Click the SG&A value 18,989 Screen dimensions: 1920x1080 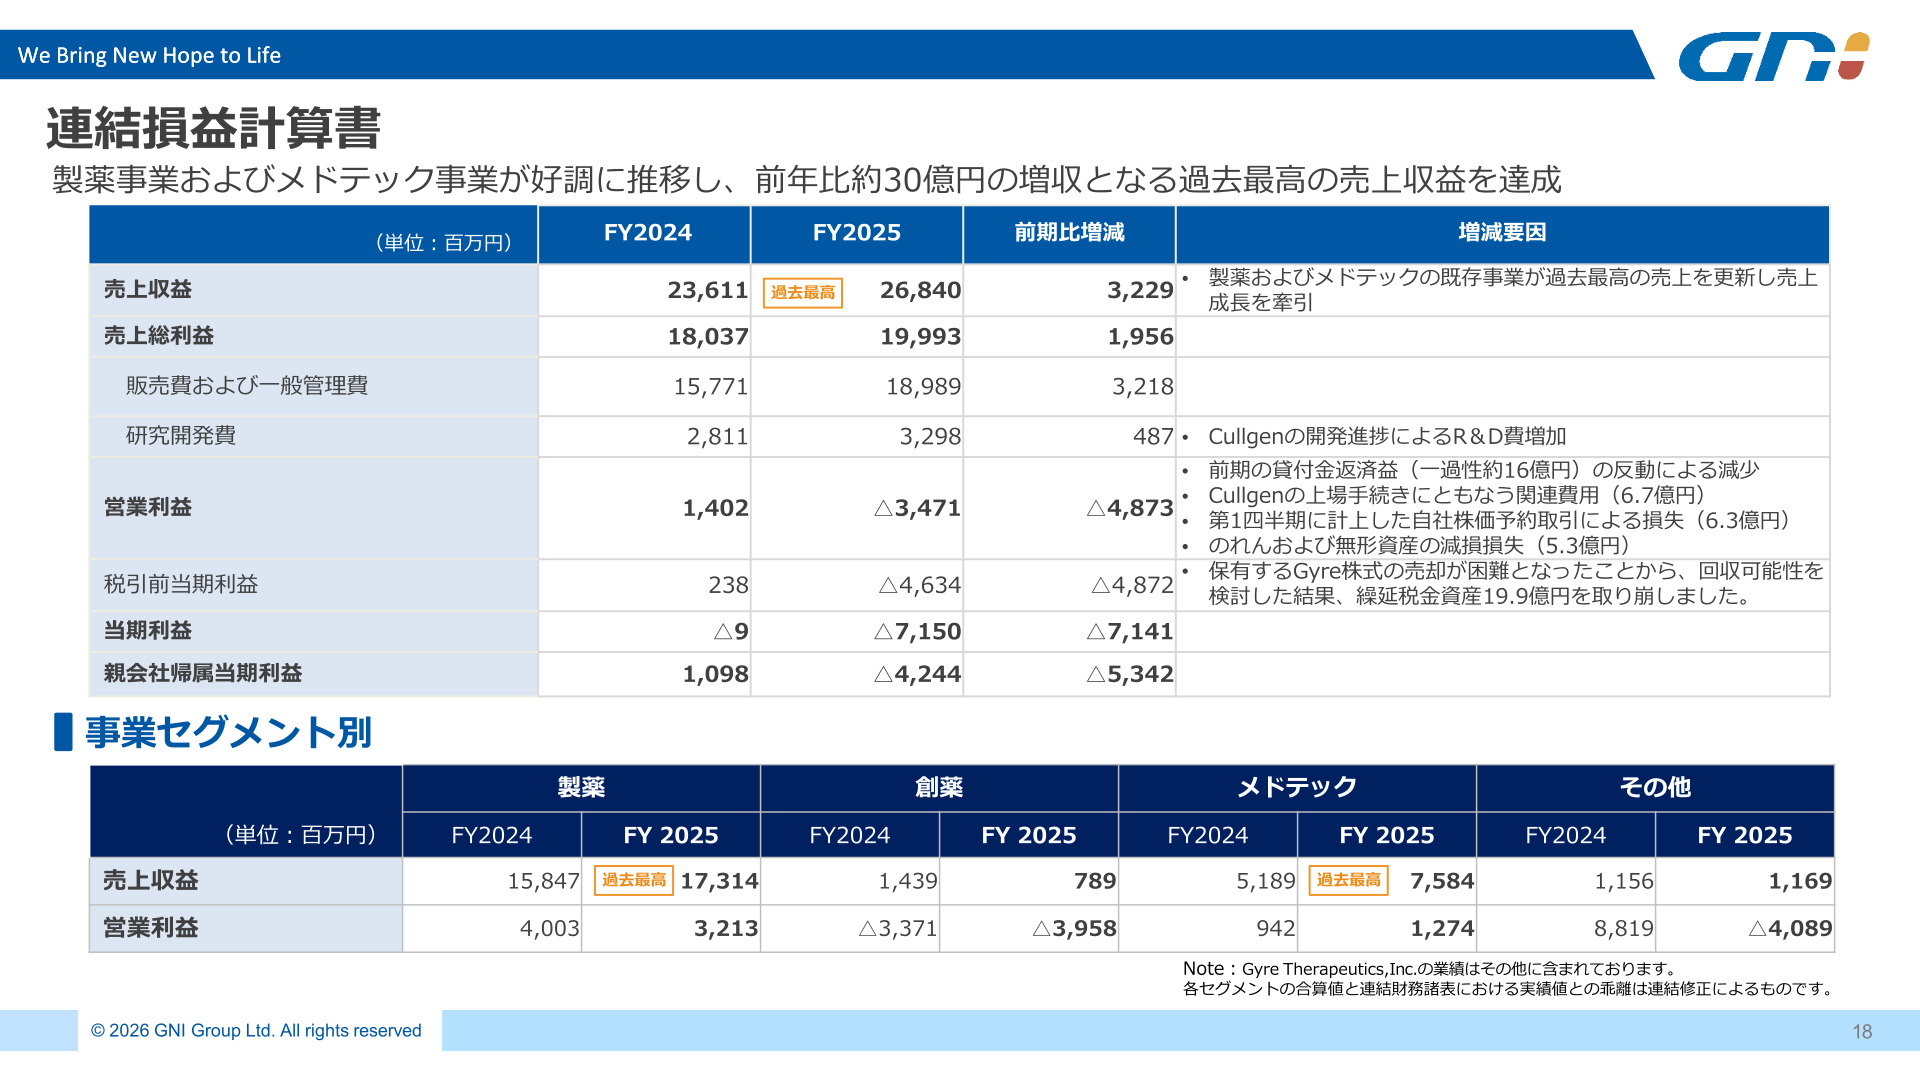coord(923,386)
